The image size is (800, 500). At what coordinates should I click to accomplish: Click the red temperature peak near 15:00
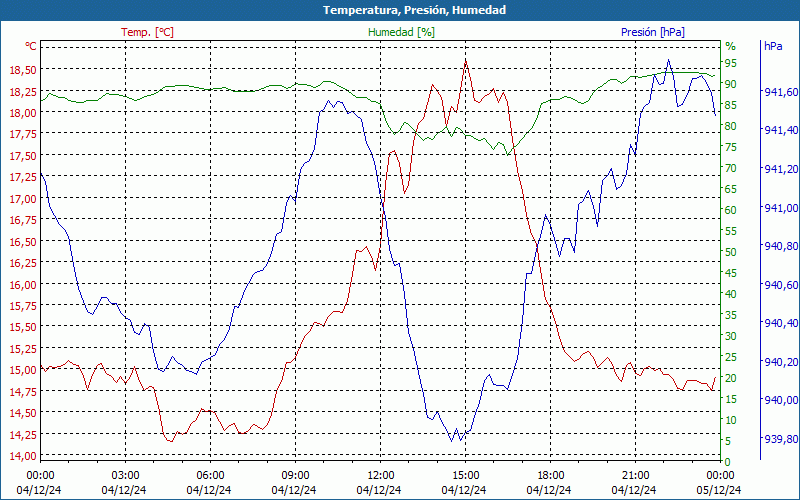[466, 61]
